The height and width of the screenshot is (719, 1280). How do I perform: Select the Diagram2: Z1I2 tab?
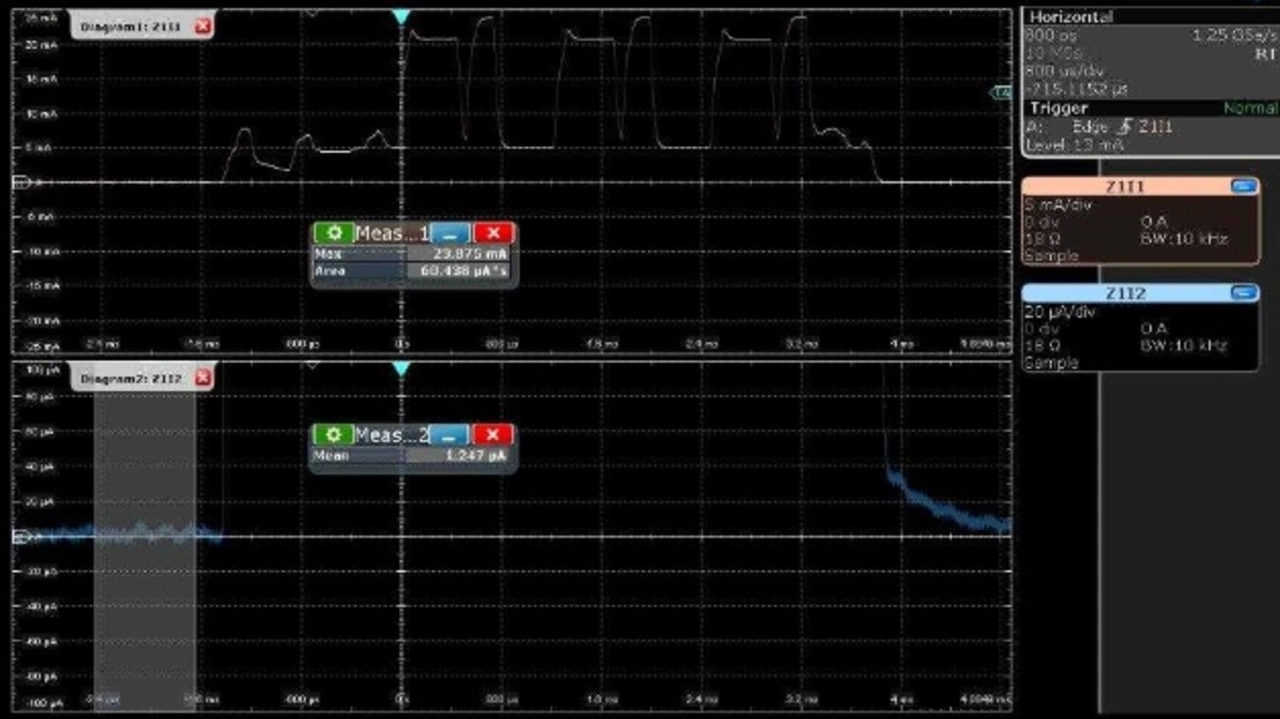(x=130, y=378)
